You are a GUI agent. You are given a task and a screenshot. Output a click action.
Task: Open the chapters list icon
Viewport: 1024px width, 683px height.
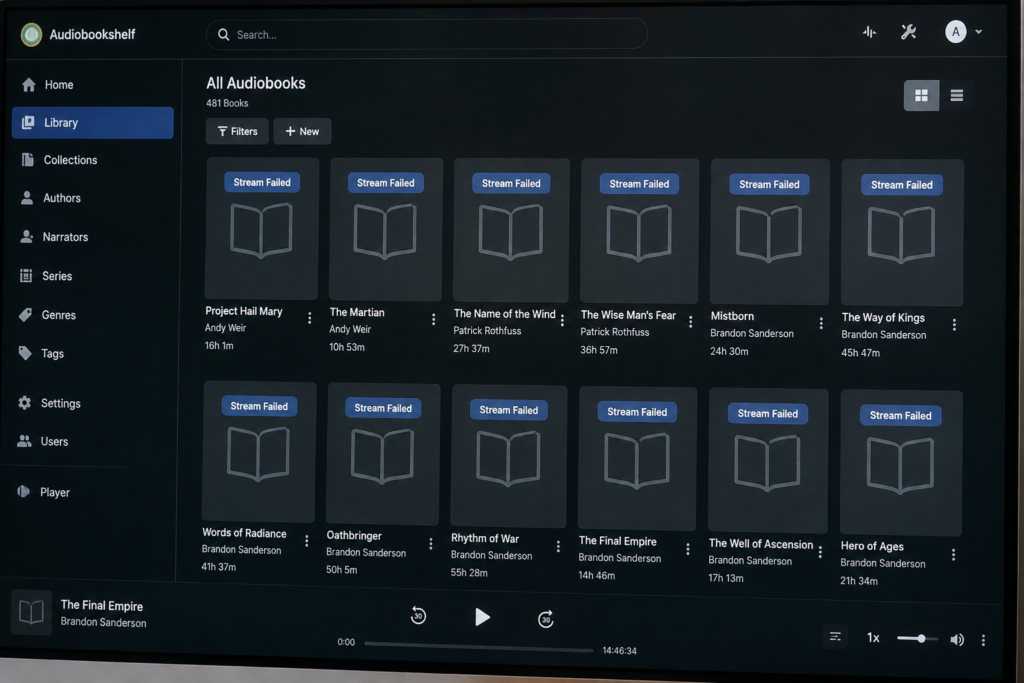point(835,637)
